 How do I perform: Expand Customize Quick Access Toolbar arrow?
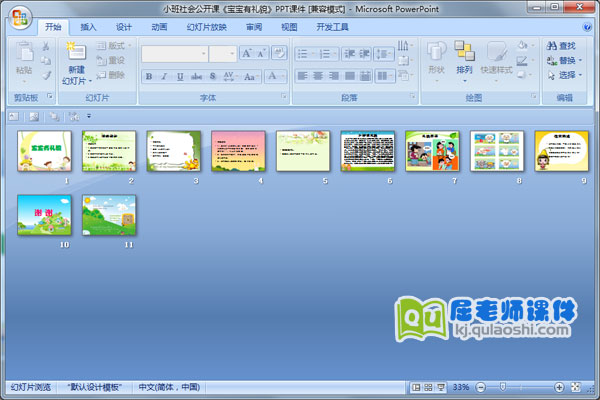click(x=89, y=116)
